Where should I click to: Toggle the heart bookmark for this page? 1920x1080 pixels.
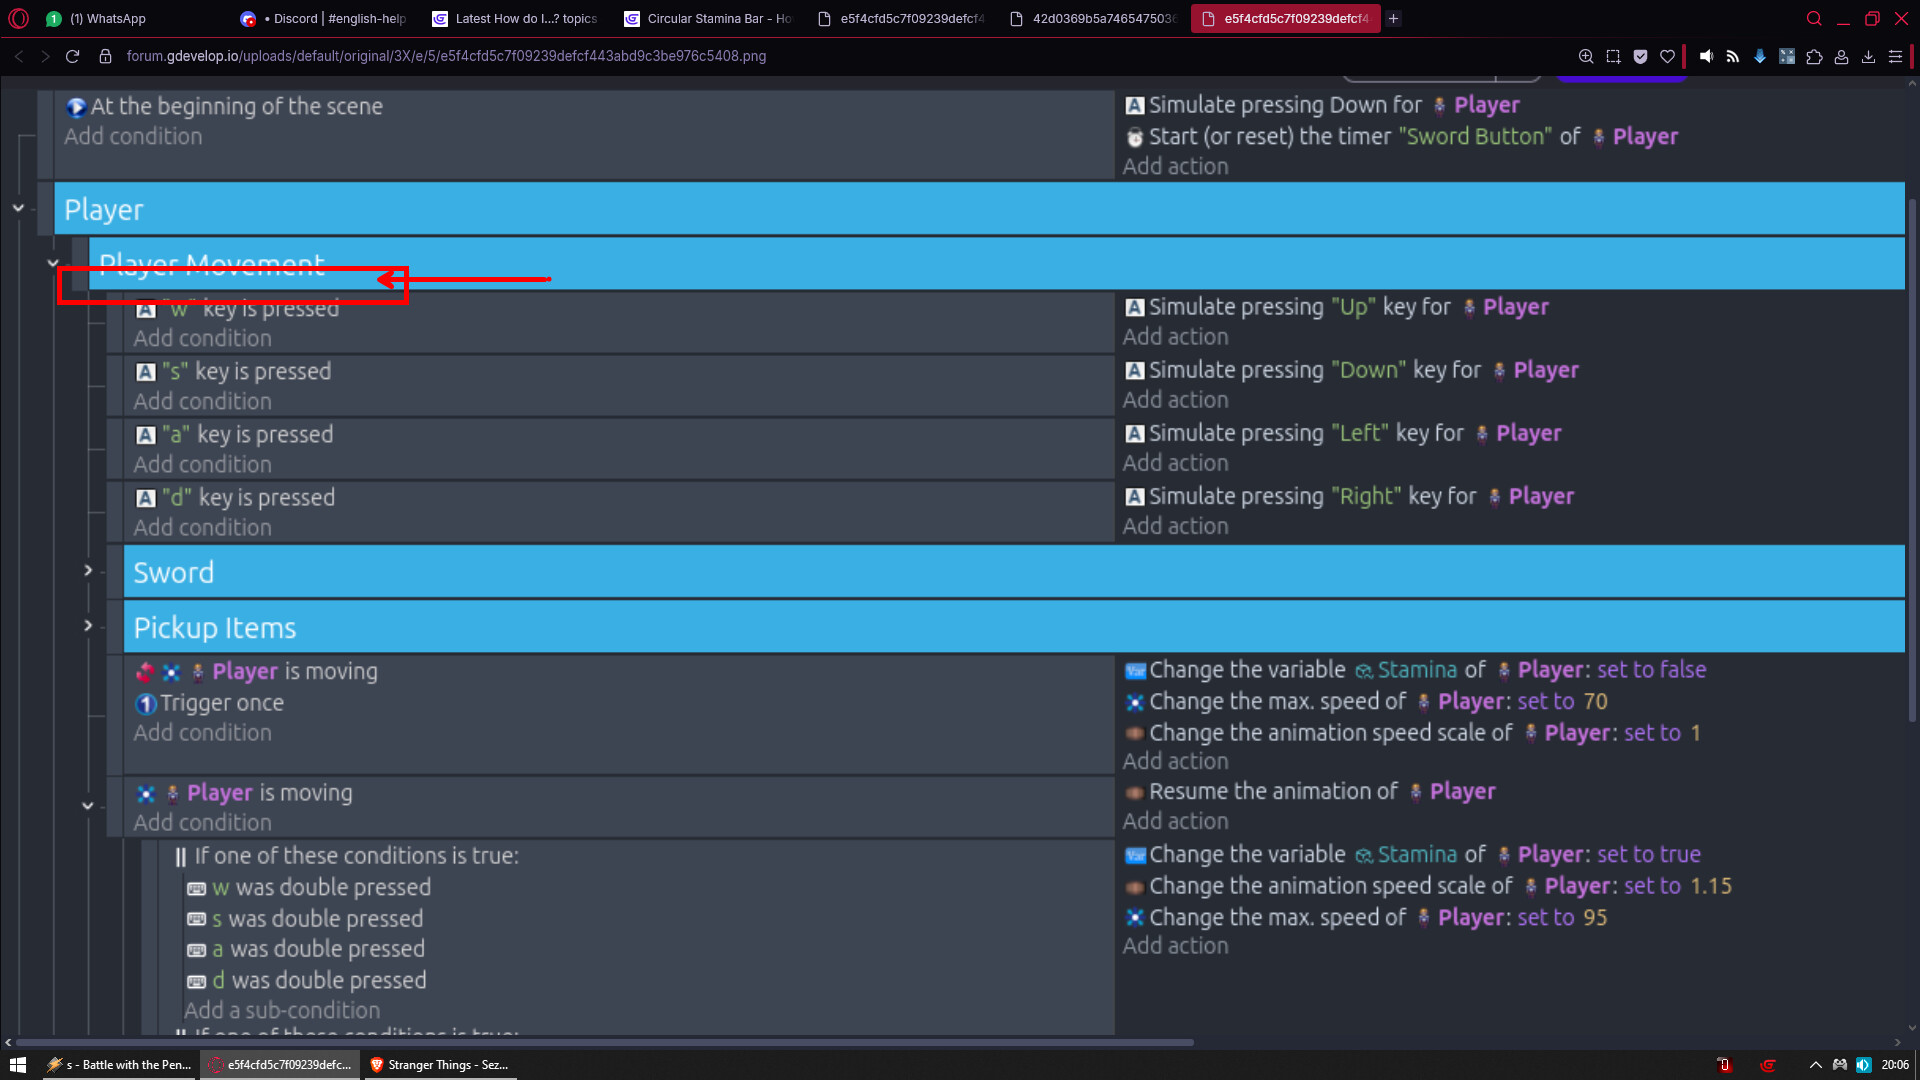click(x=1667, y=57)
